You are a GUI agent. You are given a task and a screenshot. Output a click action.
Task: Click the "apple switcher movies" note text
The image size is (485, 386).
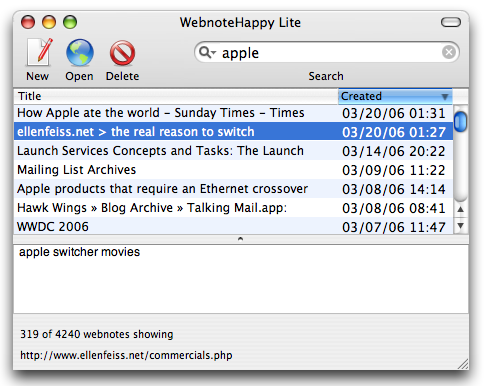79,252
